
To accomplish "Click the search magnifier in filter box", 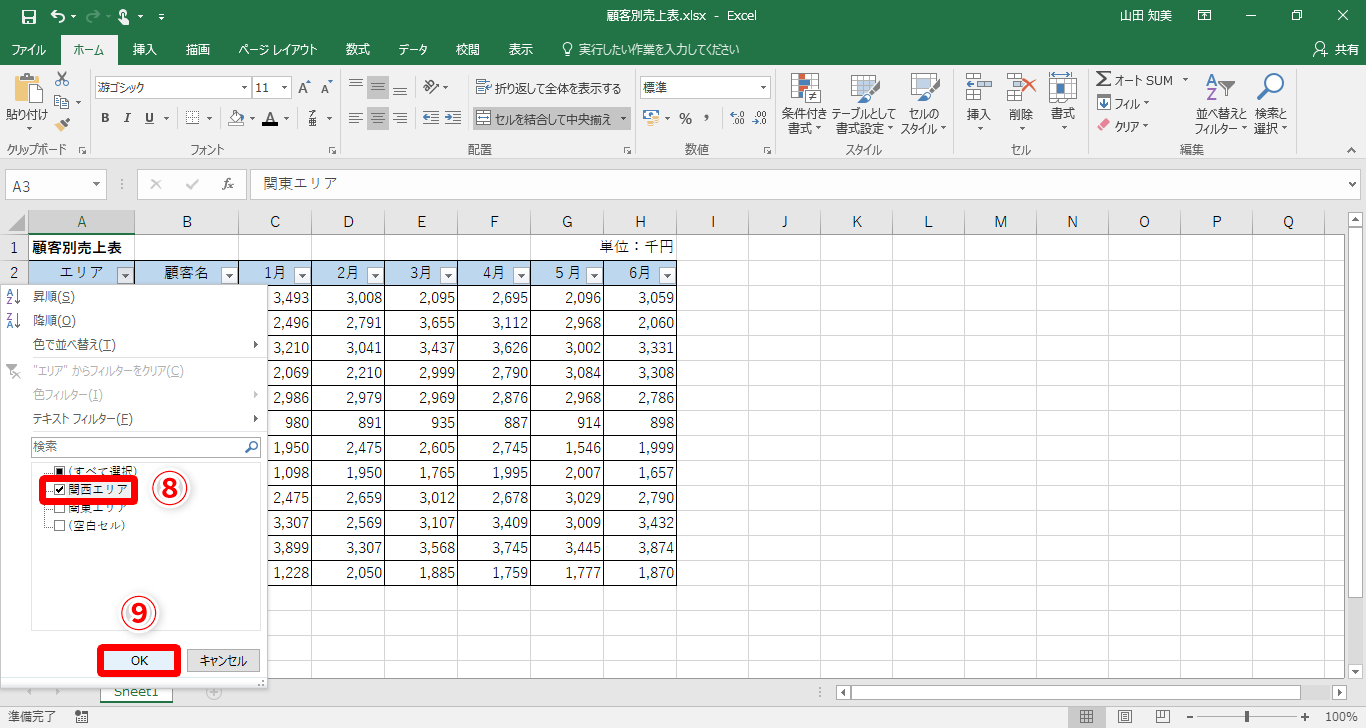I will pyautogui.click(x=252, y=447).
